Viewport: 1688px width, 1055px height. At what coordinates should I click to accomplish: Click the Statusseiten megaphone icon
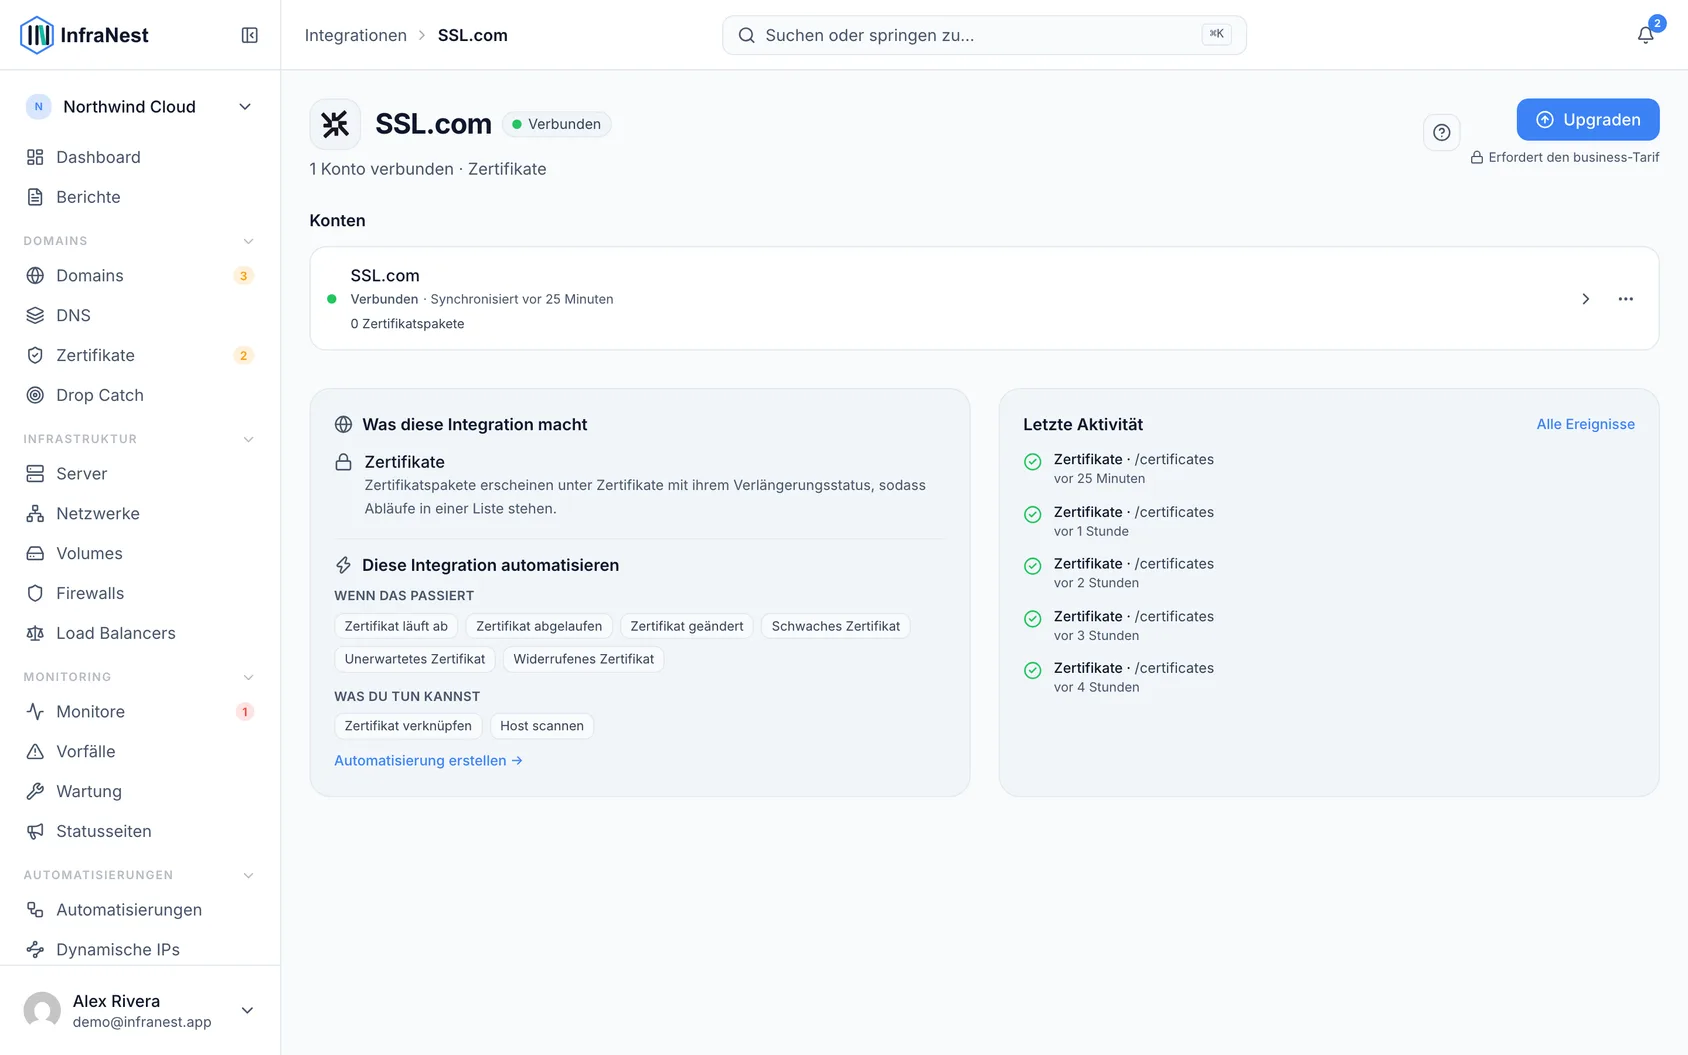click(35, 831)
